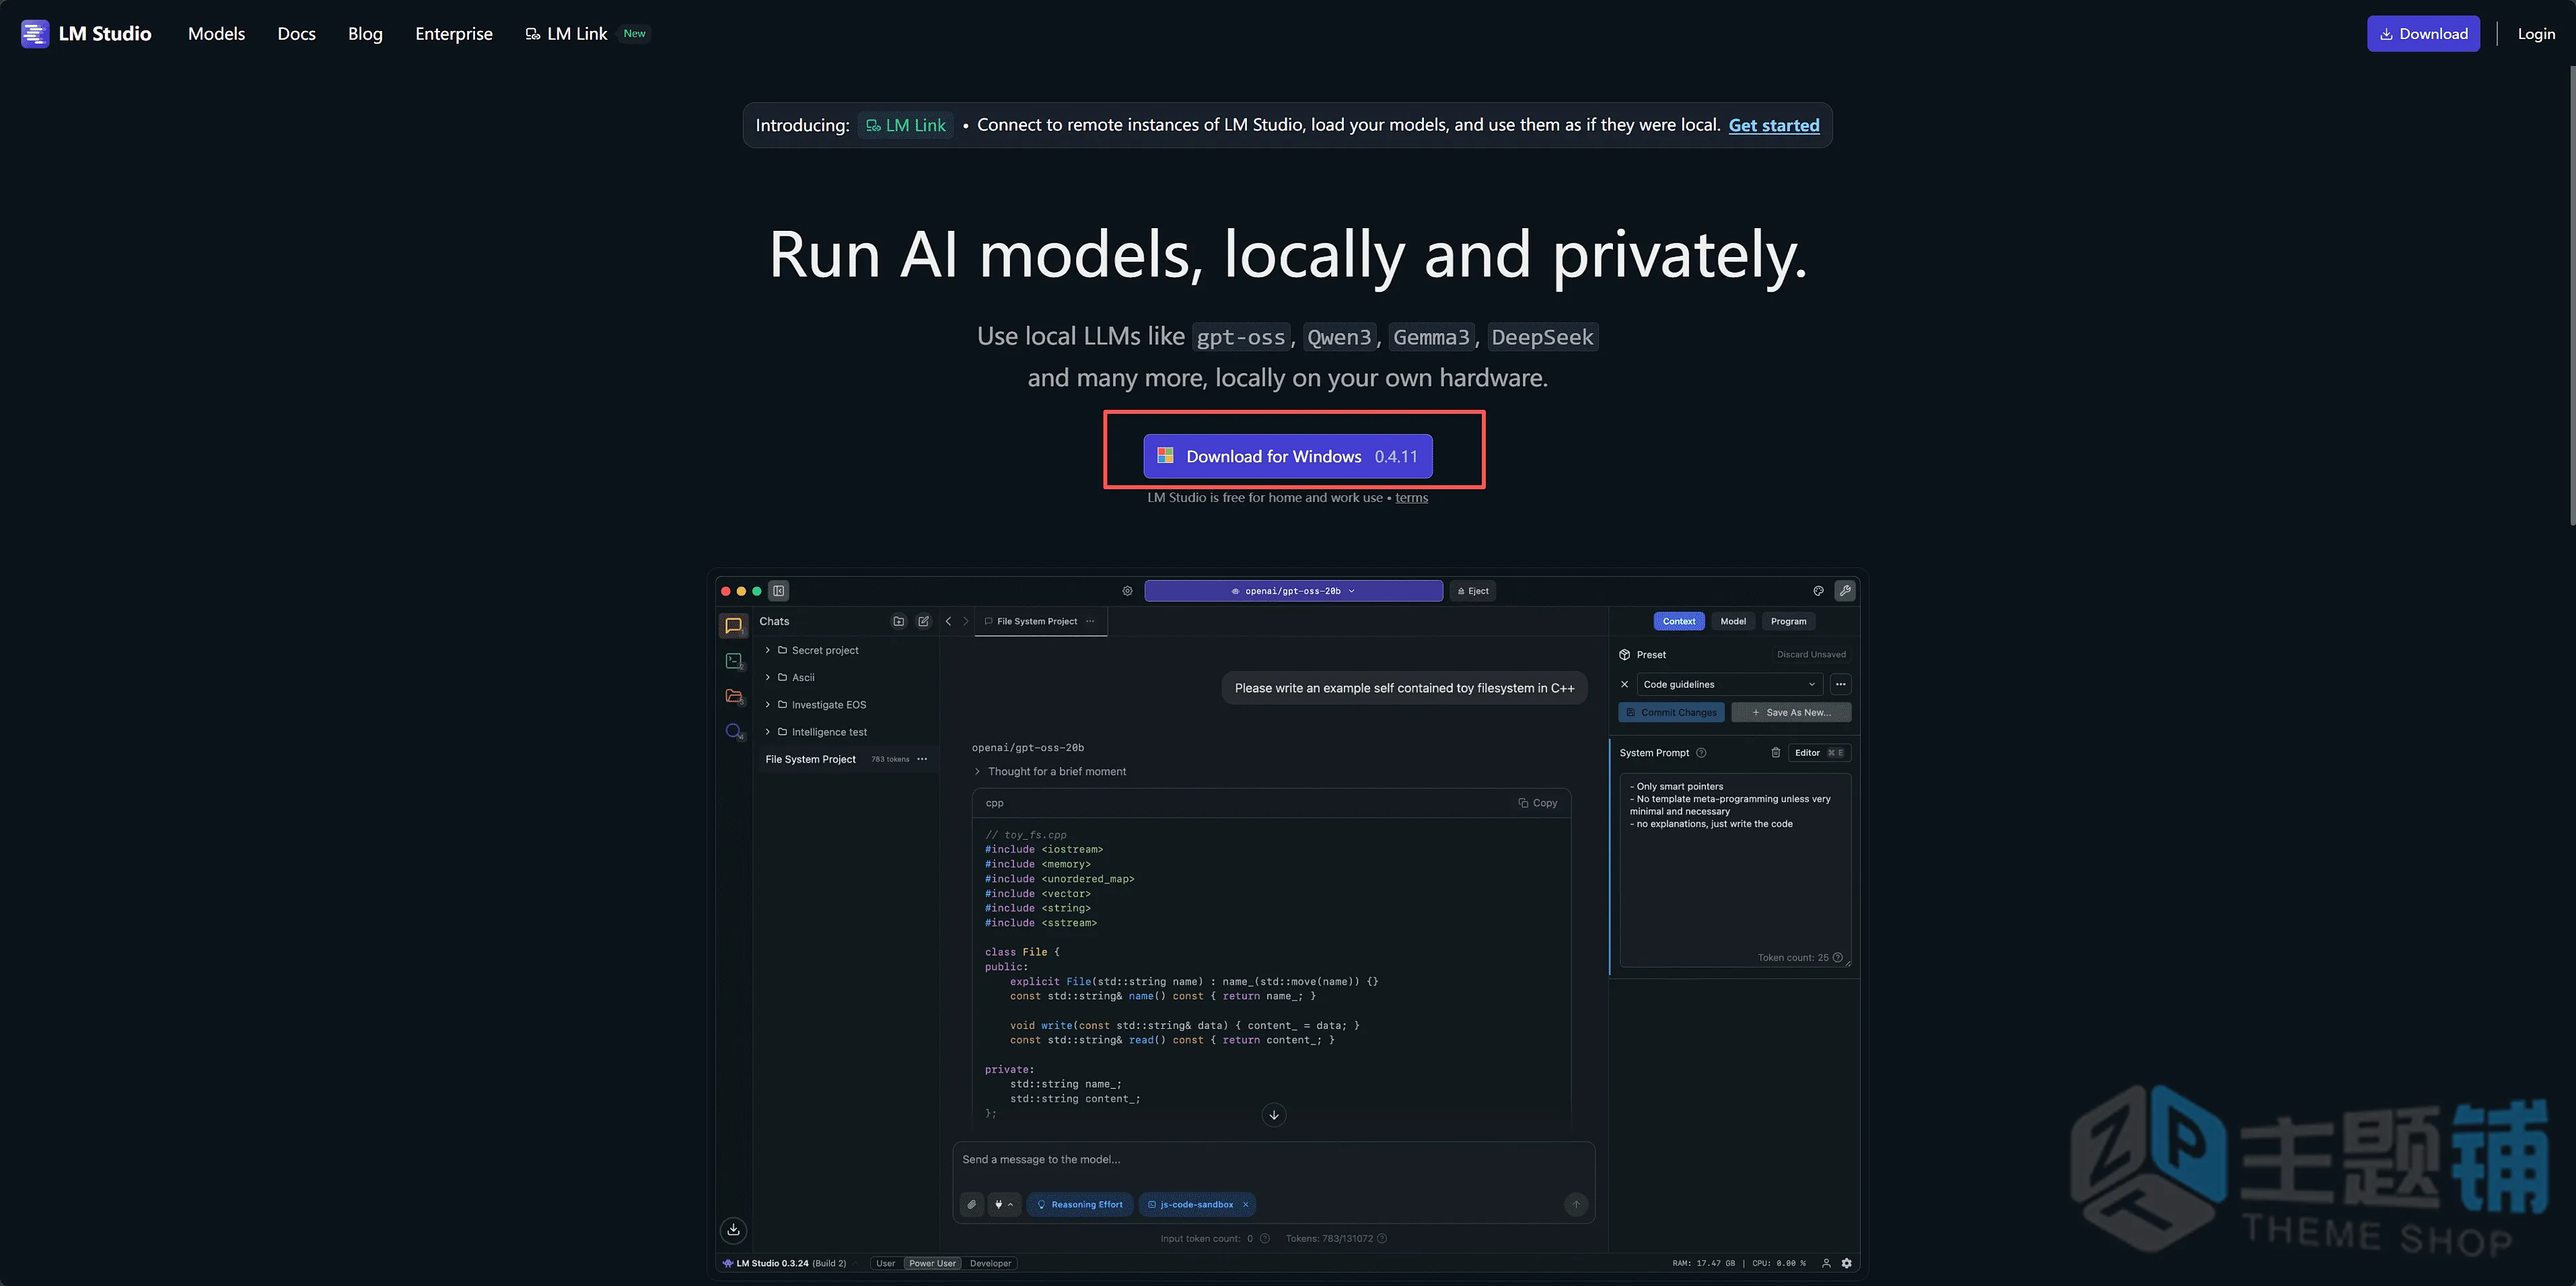Click help icon next to Input token count
Viewport: 2576px width, 1286px height.
1265,1238
